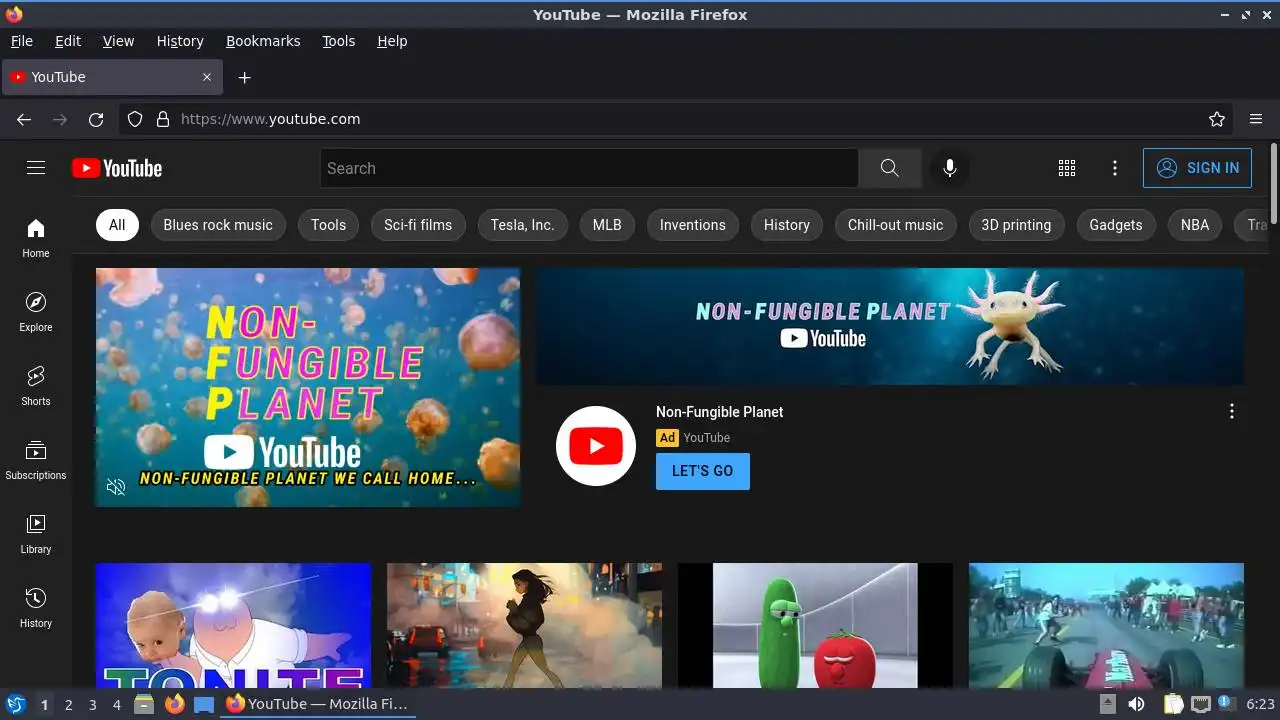Unmute the Non-Fungible Planet ad video

(116, 487)
